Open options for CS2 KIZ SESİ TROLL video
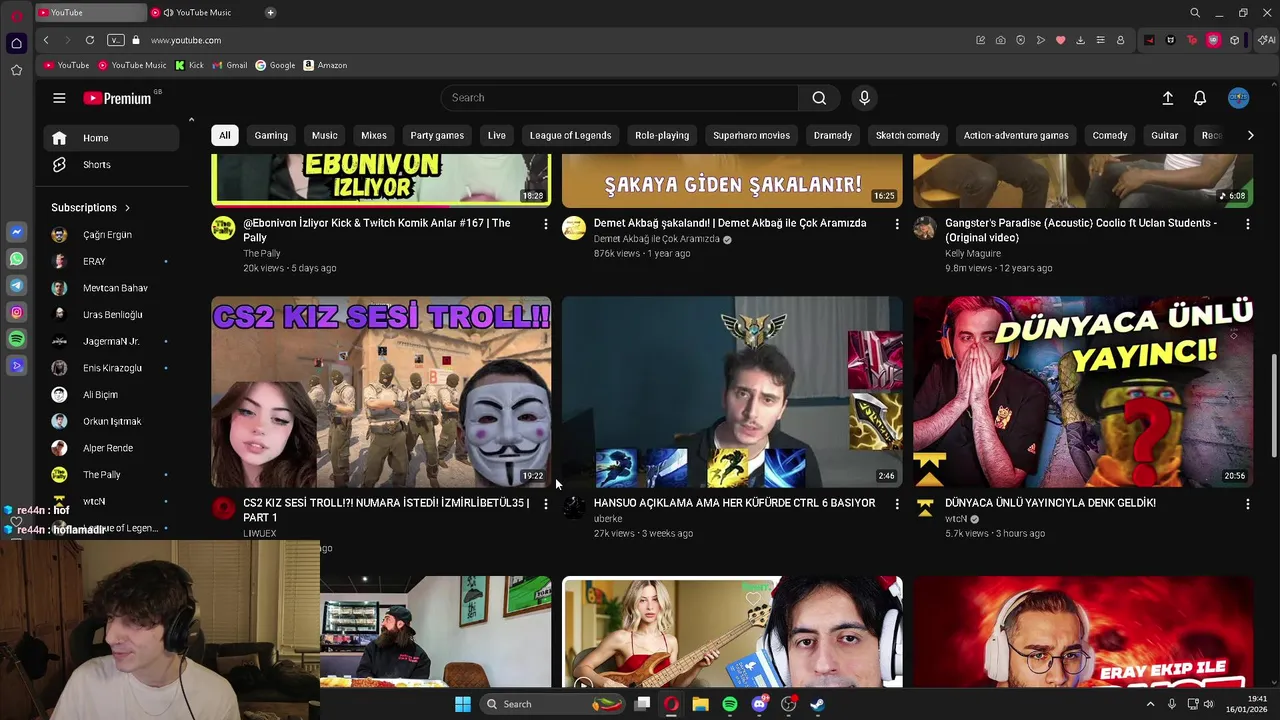Image resolution: width=1280 pixels, height=720 pixels. (x=545, y=504)
